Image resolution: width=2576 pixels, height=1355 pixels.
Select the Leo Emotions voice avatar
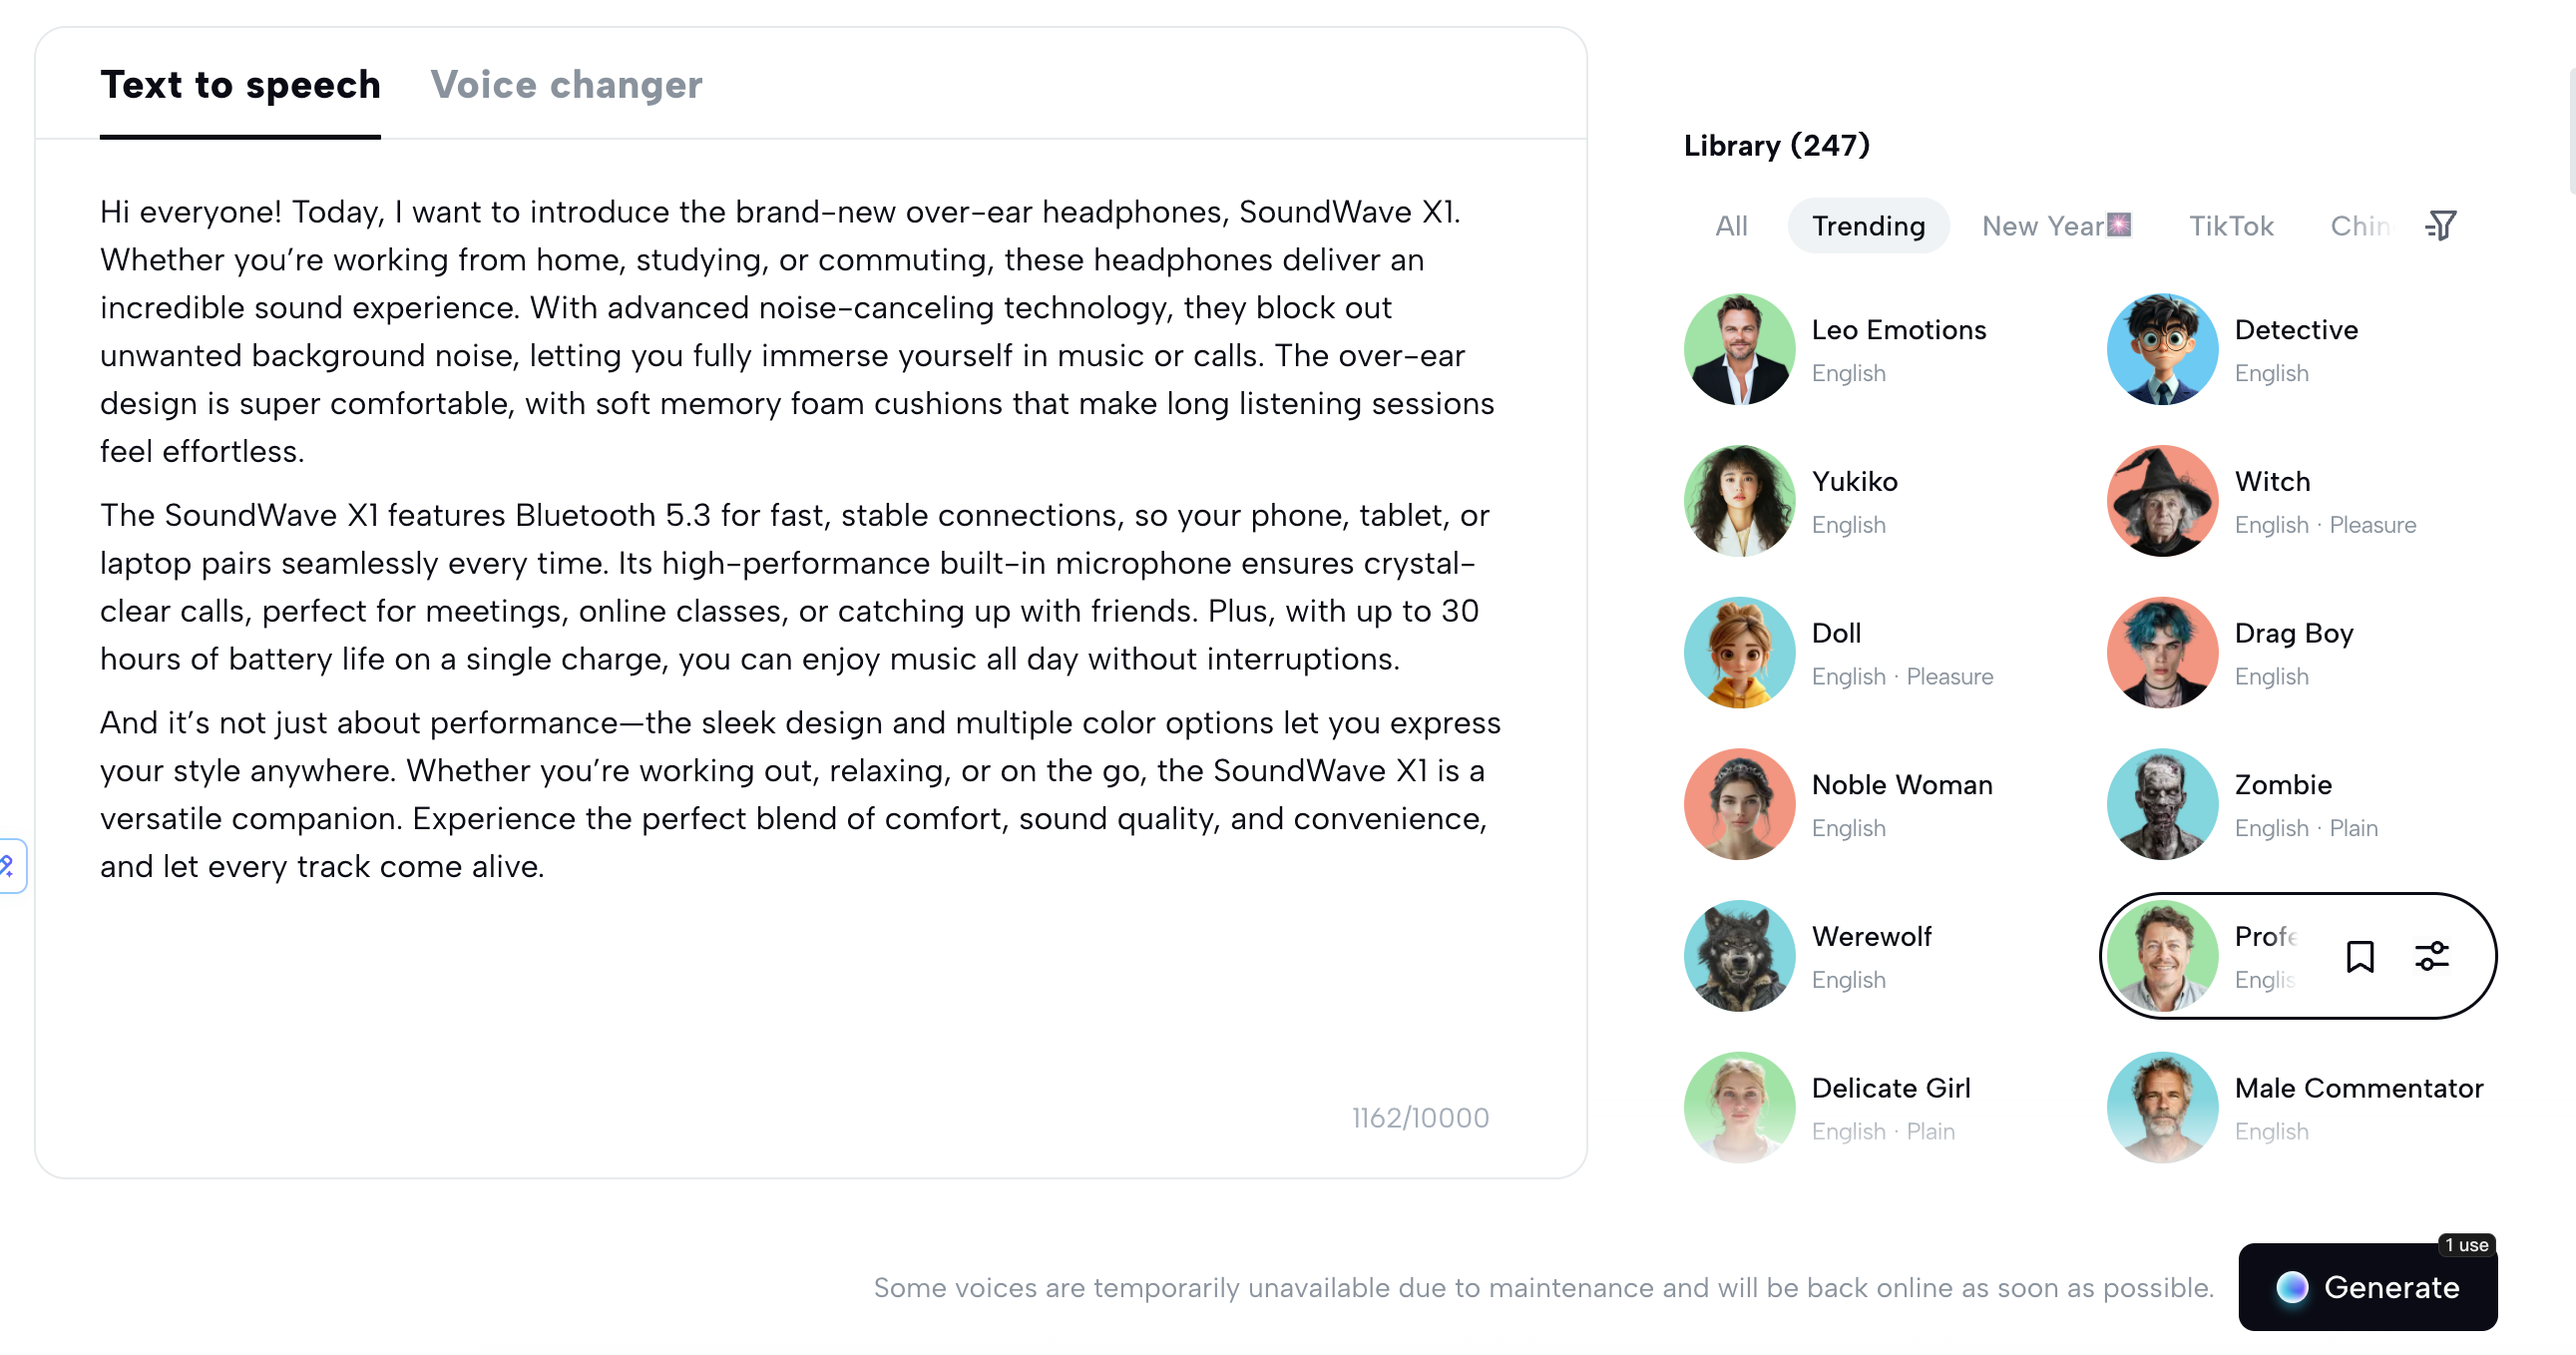click(x=1739, y=349)
